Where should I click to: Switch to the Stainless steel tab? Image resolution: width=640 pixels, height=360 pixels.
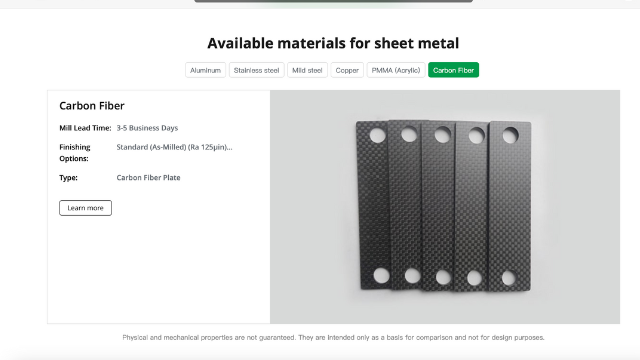point(256,70)
